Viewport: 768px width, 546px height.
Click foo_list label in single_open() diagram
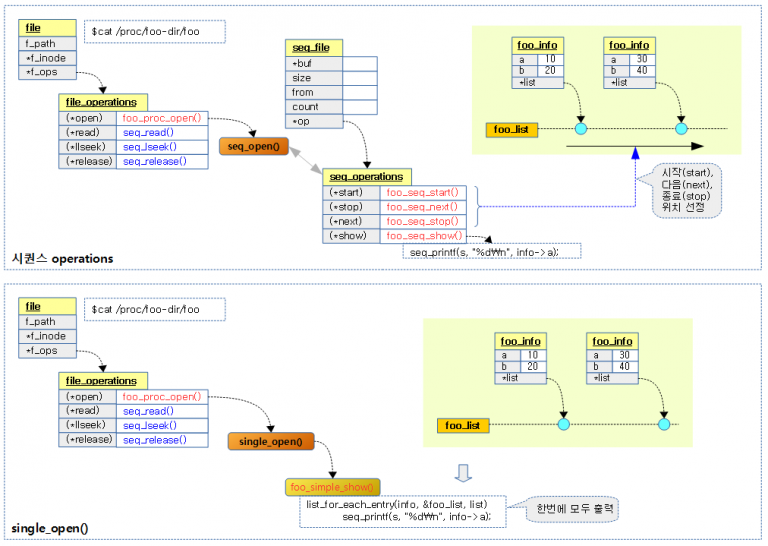463,426
